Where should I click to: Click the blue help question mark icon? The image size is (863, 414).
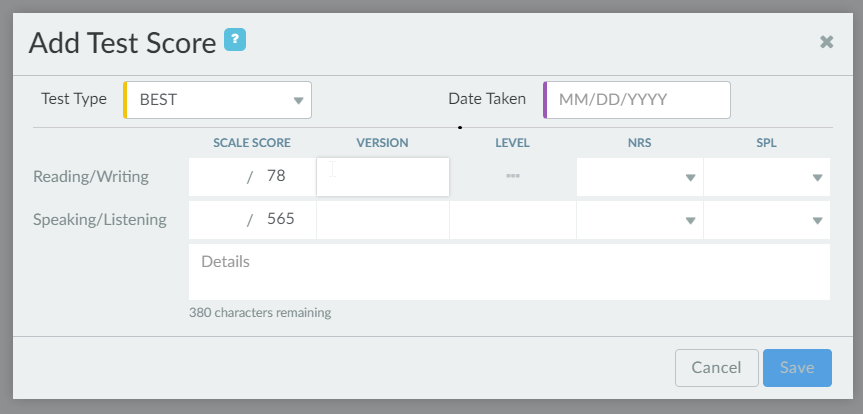[x=235, y=41]
